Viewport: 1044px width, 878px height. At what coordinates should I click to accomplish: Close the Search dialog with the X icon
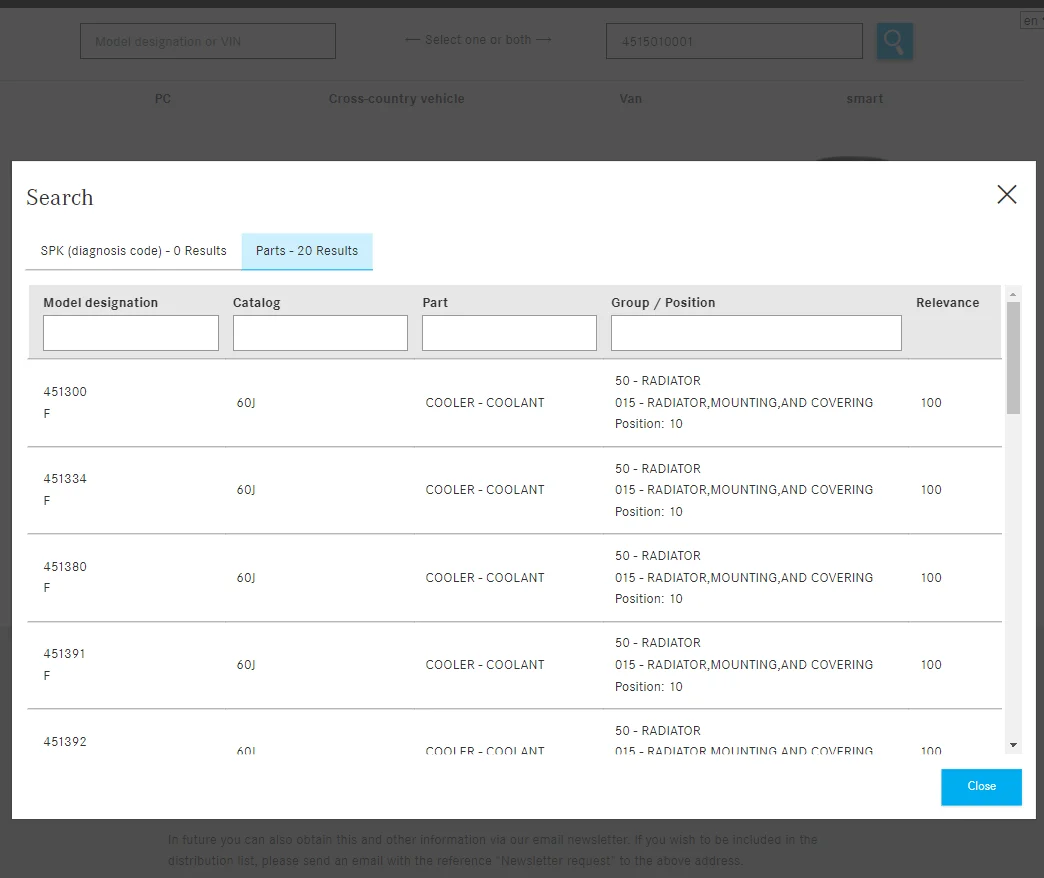tap(1006, 195)
